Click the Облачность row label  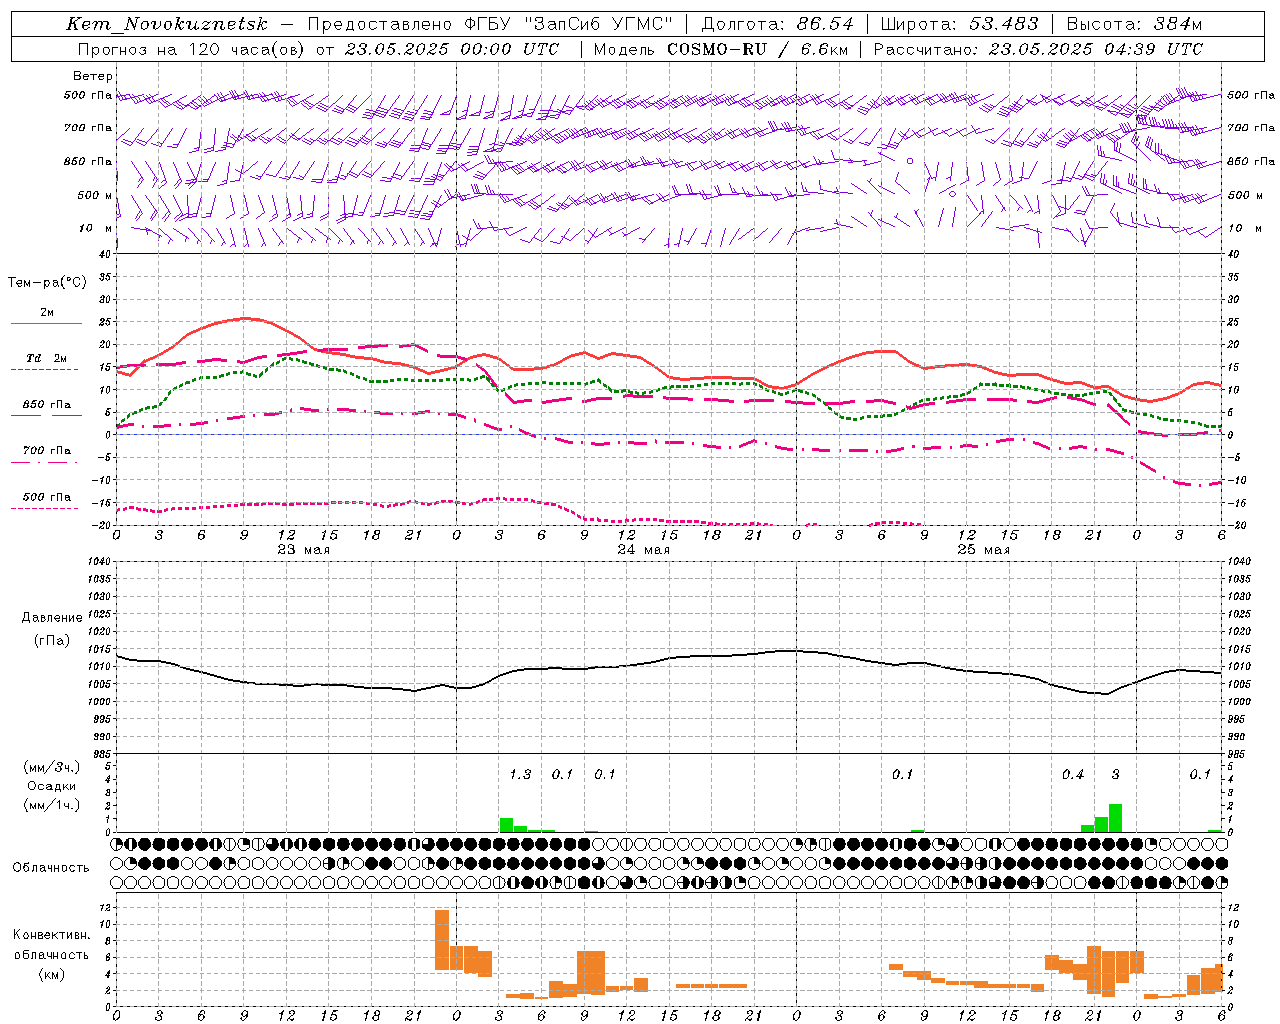pos(51,868)
